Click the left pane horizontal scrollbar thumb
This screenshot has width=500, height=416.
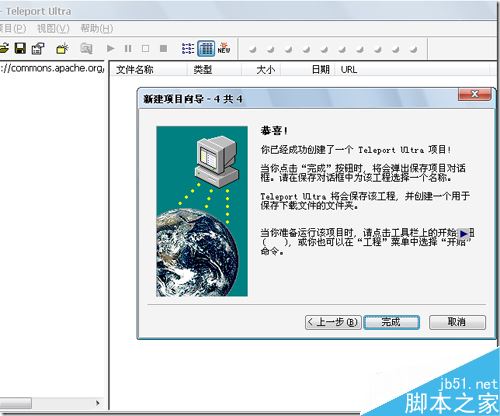15,403
